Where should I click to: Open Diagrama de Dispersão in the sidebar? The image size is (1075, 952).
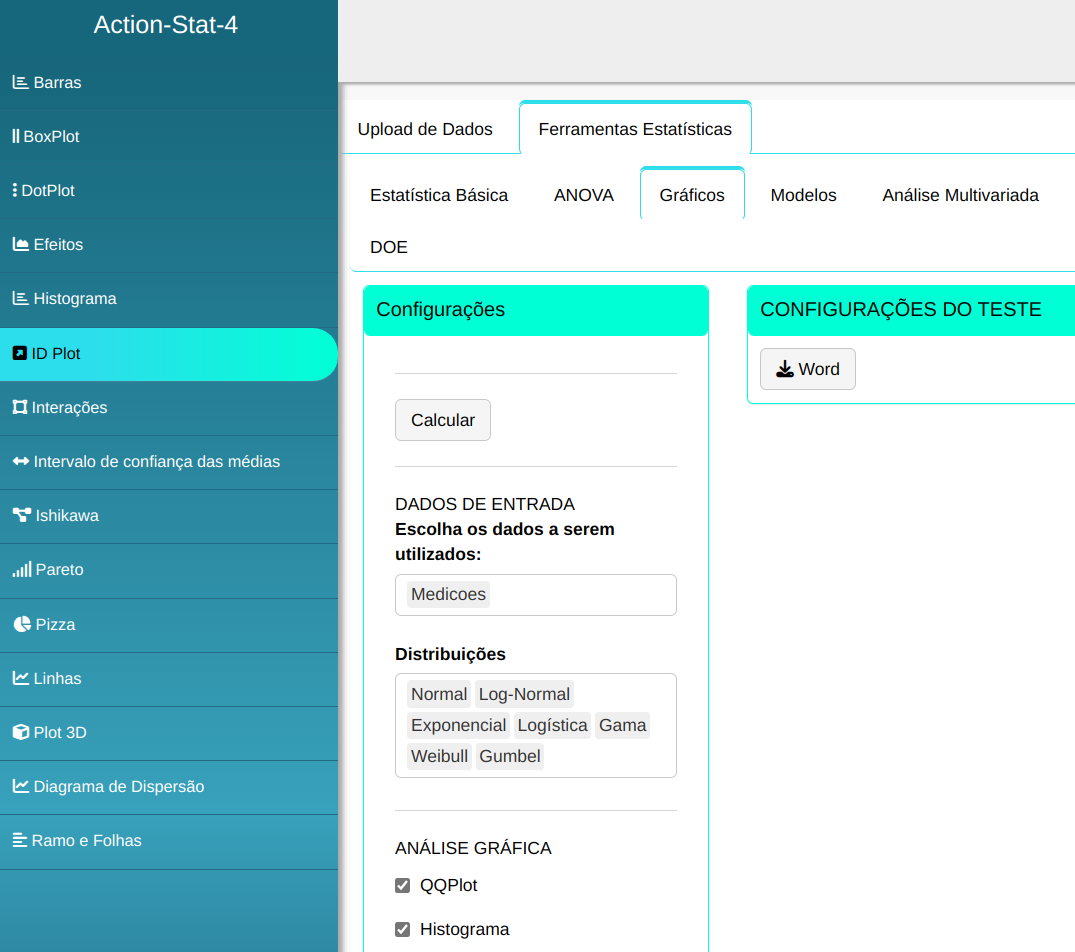118,787
